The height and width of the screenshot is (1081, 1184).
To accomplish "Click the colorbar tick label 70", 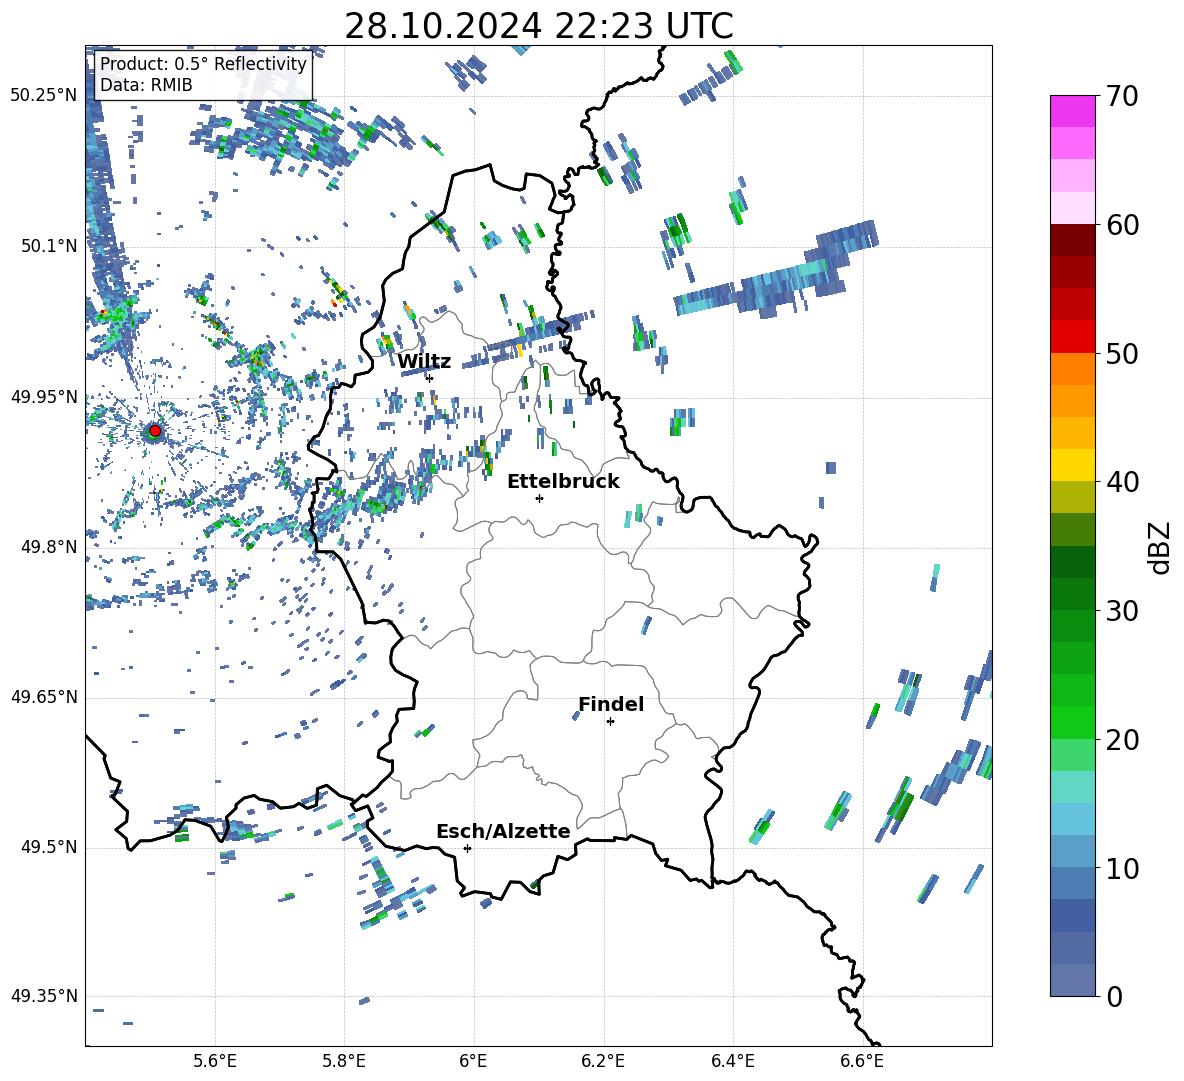I will [1122, 97].
